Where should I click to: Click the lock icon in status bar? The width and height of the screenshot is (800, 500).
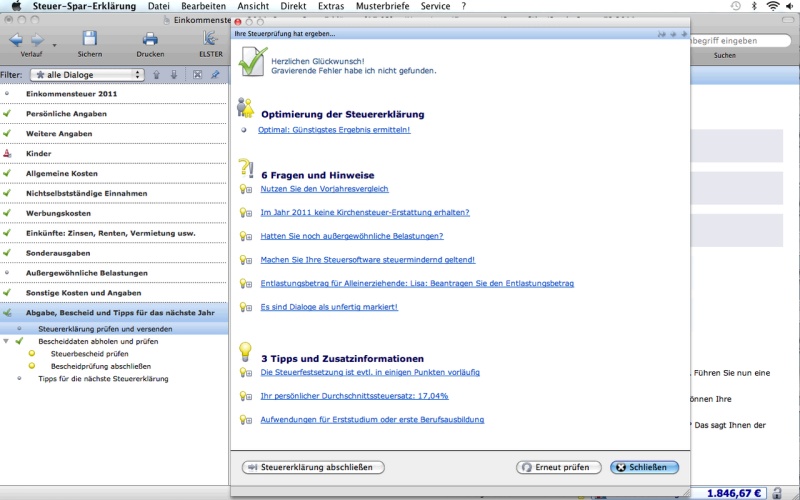coord(777,493)
